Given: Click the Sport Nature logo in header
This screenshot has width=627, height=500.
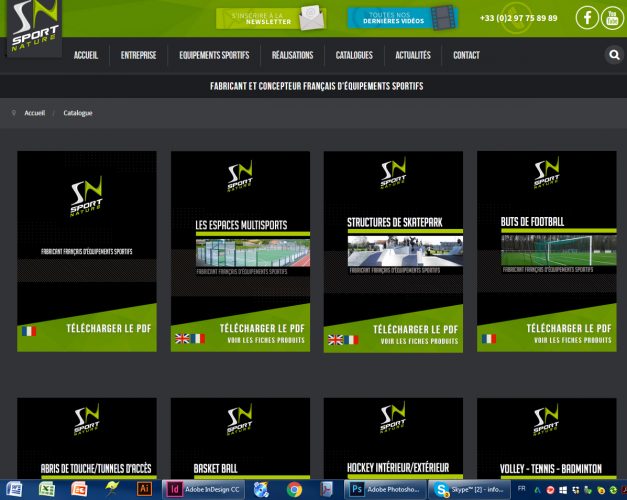Looking at the screenshot, I should [x=31, y=27].
